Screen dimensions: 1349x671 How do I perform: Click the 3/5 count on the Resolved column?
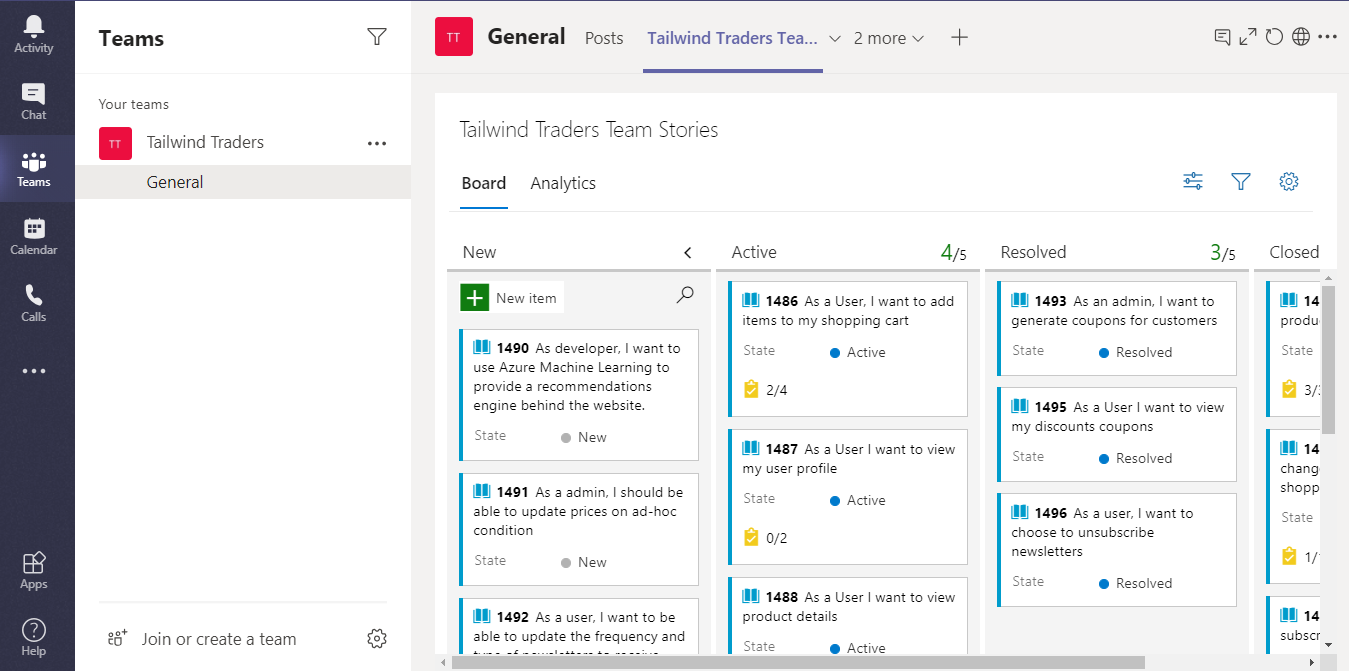point(1223,253)
